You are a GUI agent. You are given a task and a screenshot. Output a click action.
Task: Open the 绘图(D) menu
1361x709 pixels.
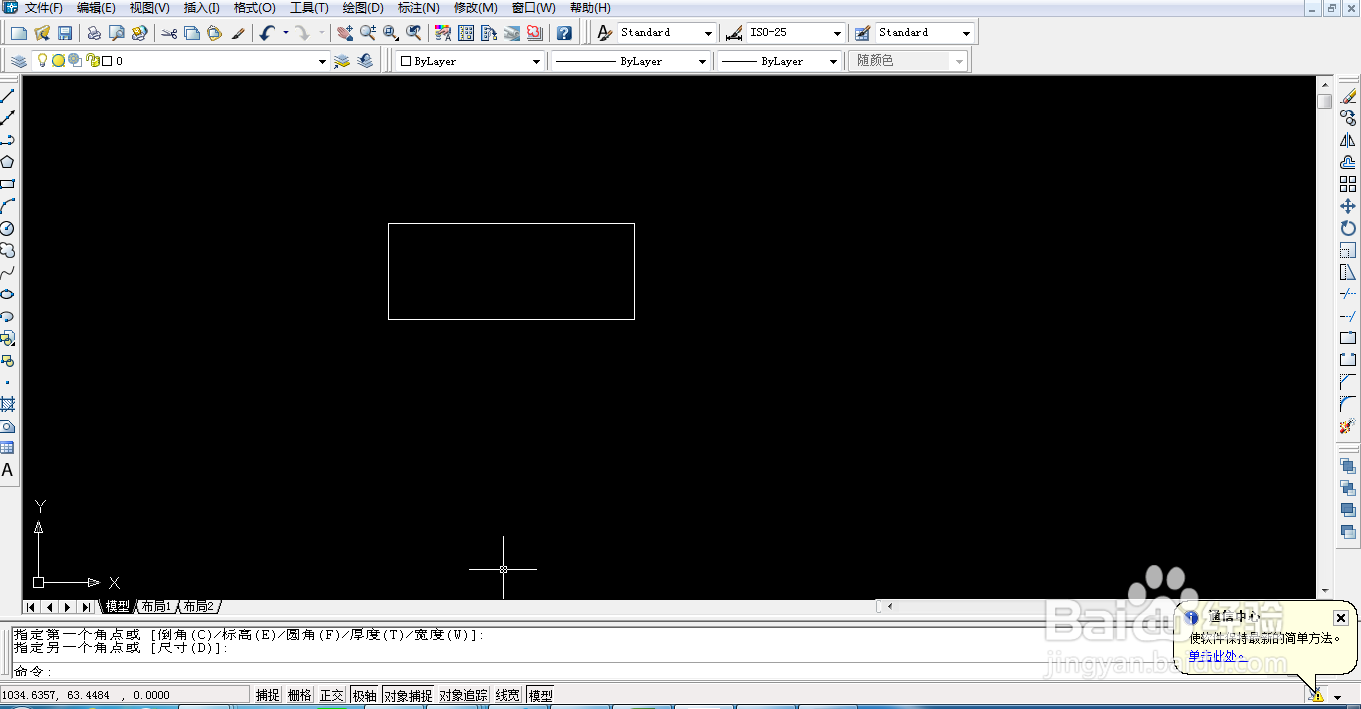tap(363, 8)
